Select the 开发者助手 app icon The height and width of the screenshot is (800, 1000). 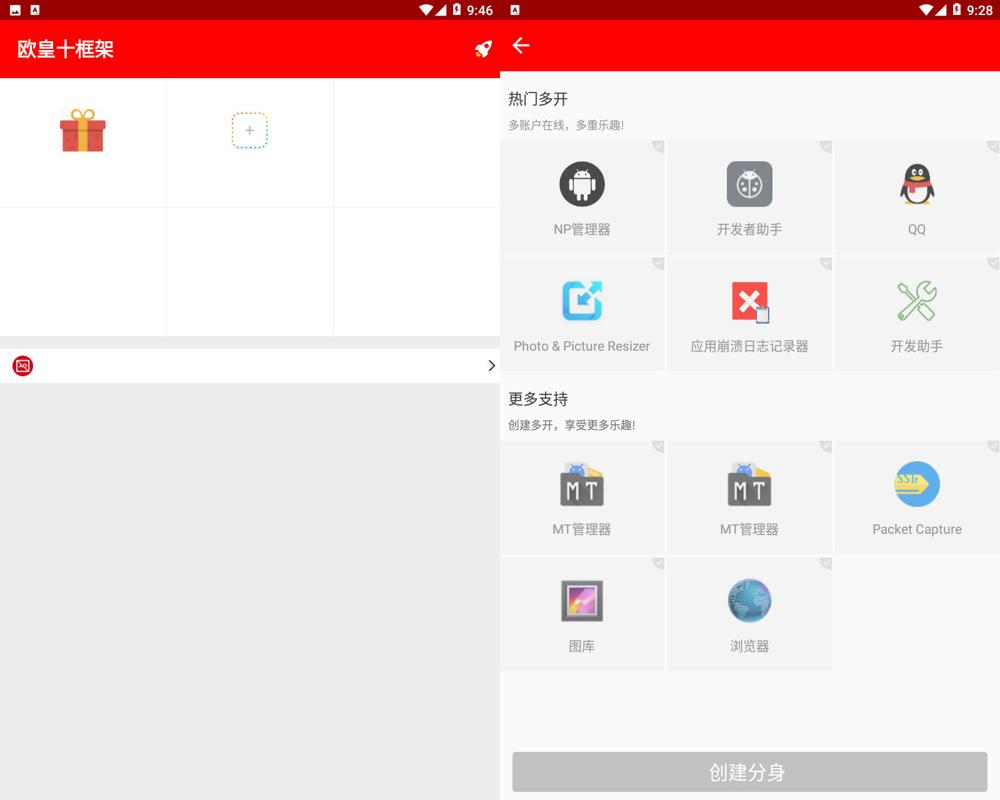[x=749, y=184]
